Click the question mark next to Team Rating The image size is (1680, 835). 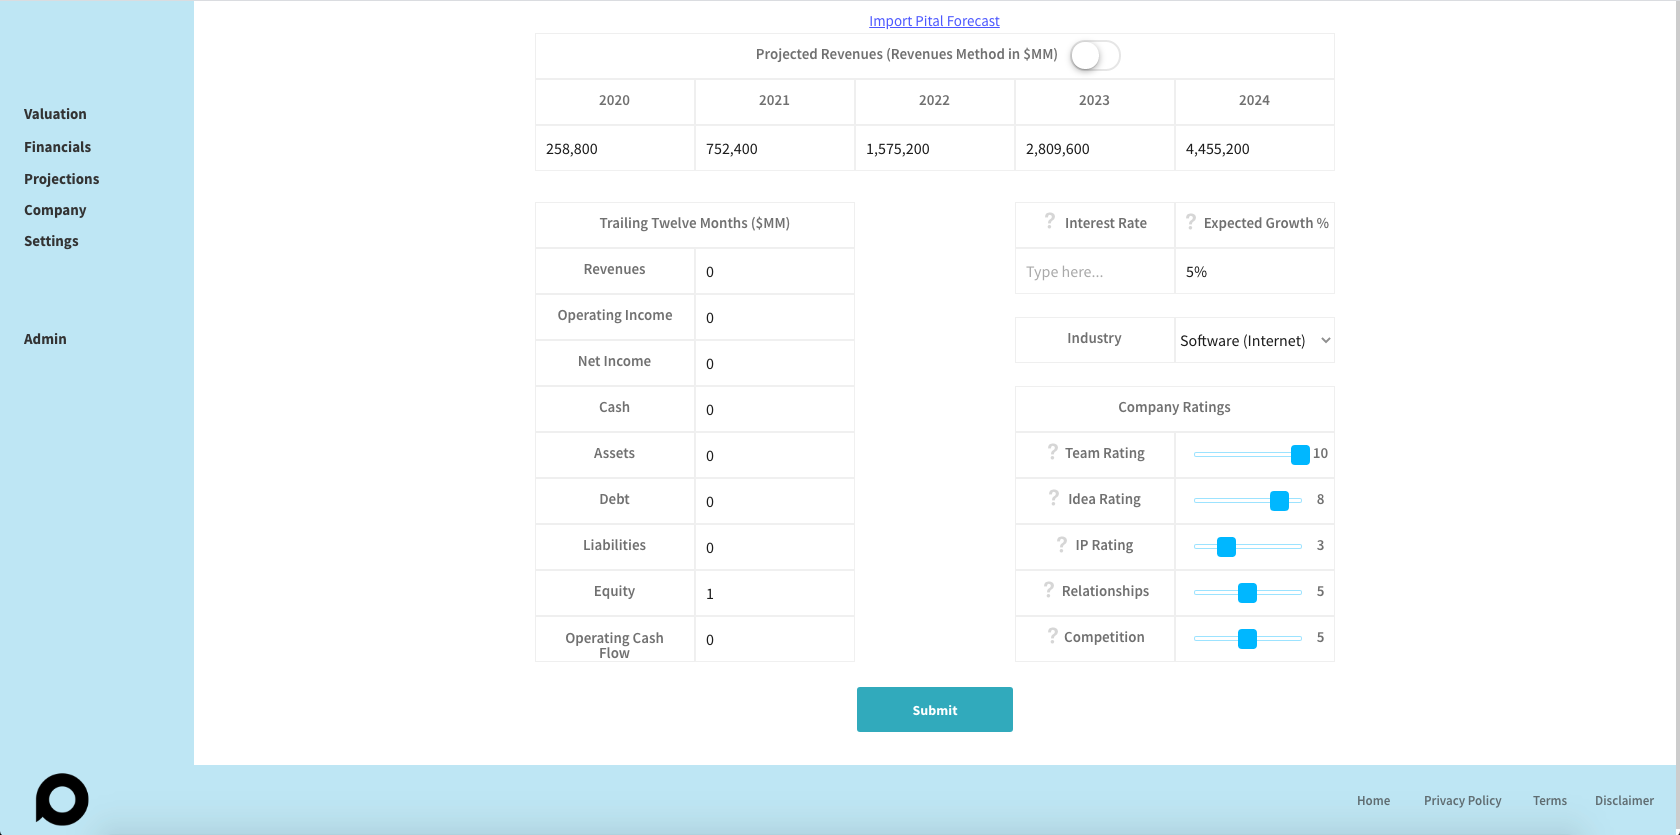1052,452
